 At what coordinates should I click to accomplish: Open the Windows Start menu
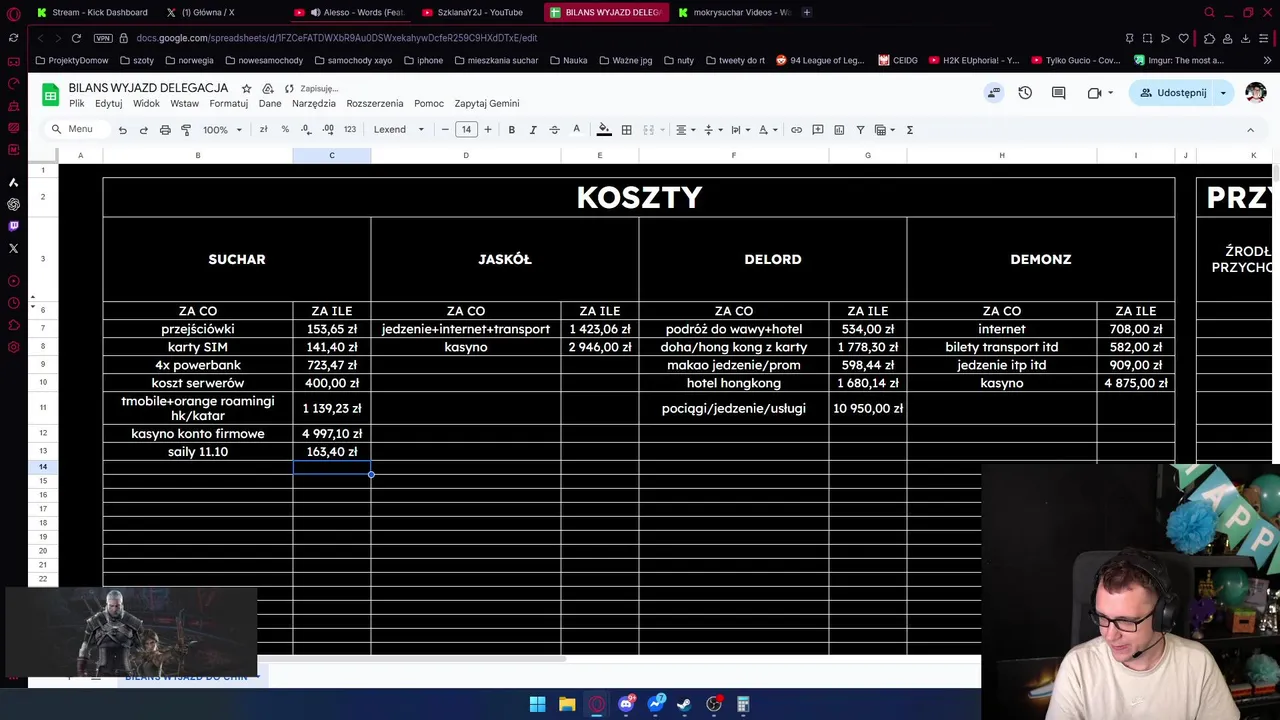[537, 704]
